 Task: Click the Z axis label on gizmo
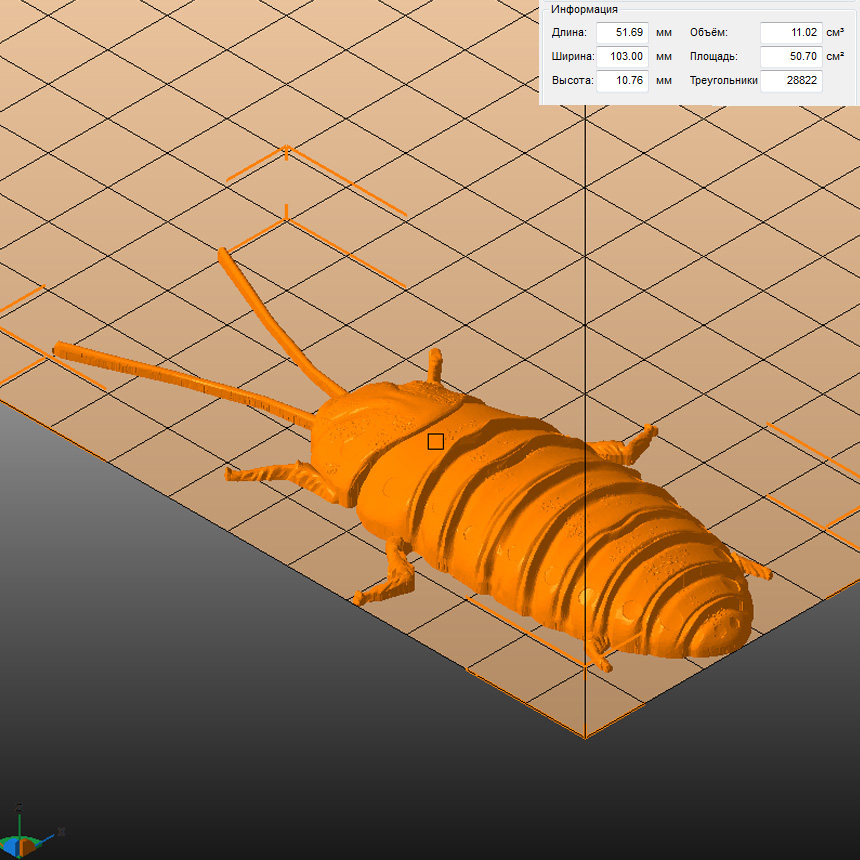(x=19, y=806)
